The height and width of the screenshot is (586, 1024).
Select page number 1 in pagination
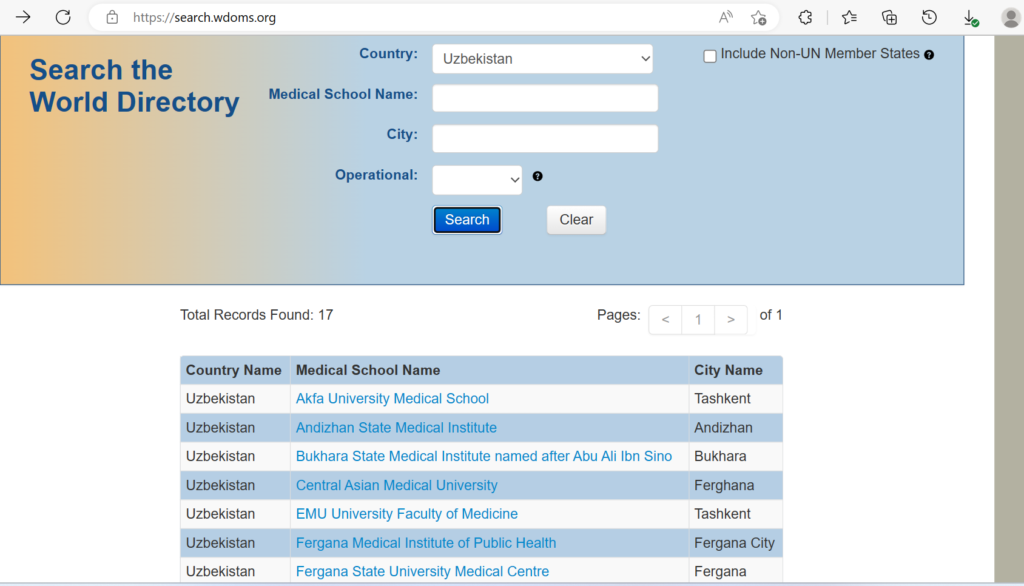click(698, 319)
